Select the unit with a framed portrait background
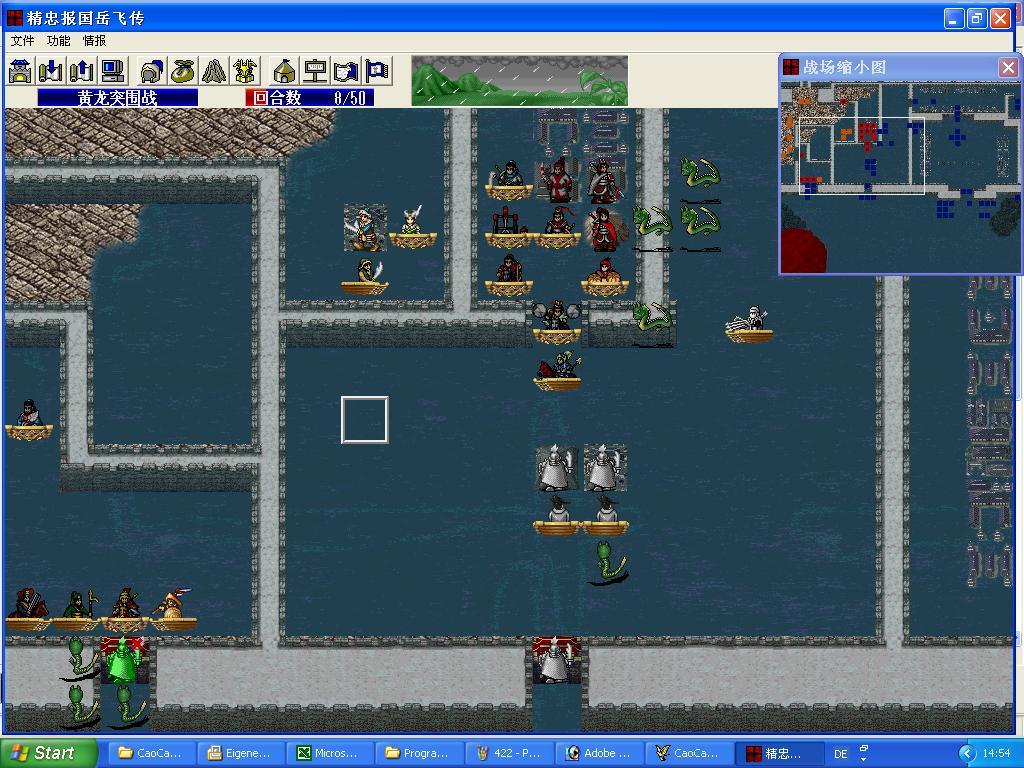Viewport: 1024px width, 768px height. [365, 227]
